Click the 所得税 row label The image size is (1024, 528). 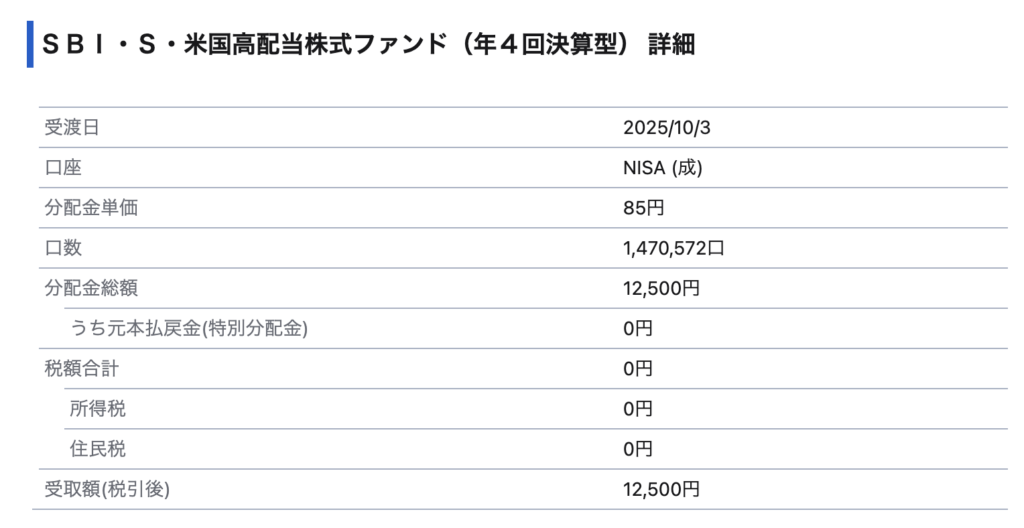(x=98, y=408)
